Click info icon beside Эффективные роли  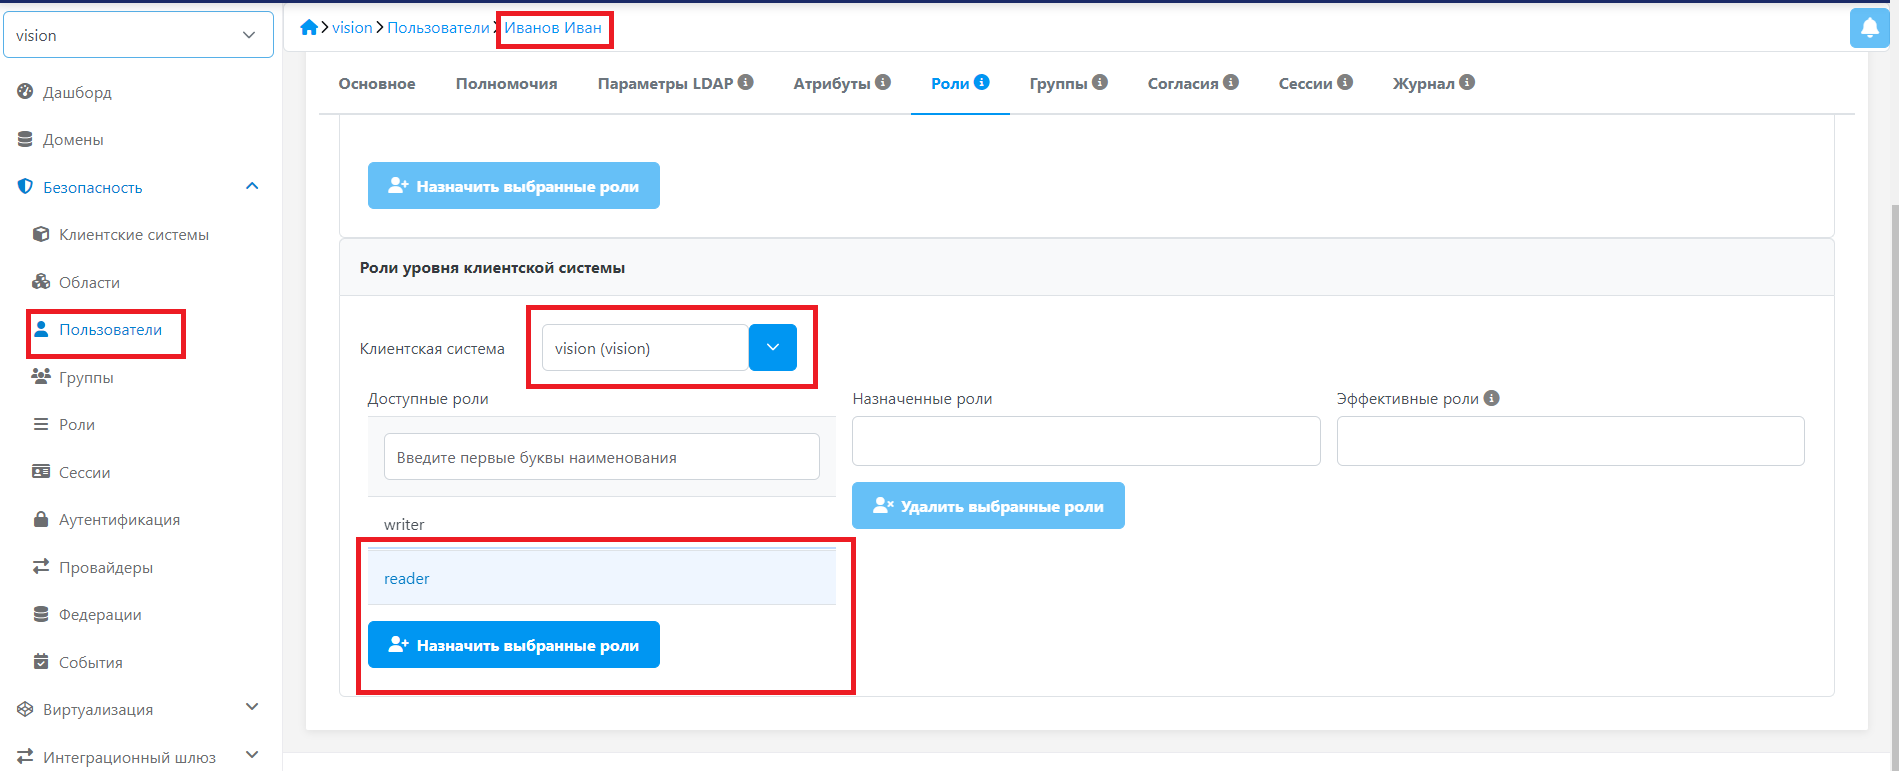[1491, 398]
